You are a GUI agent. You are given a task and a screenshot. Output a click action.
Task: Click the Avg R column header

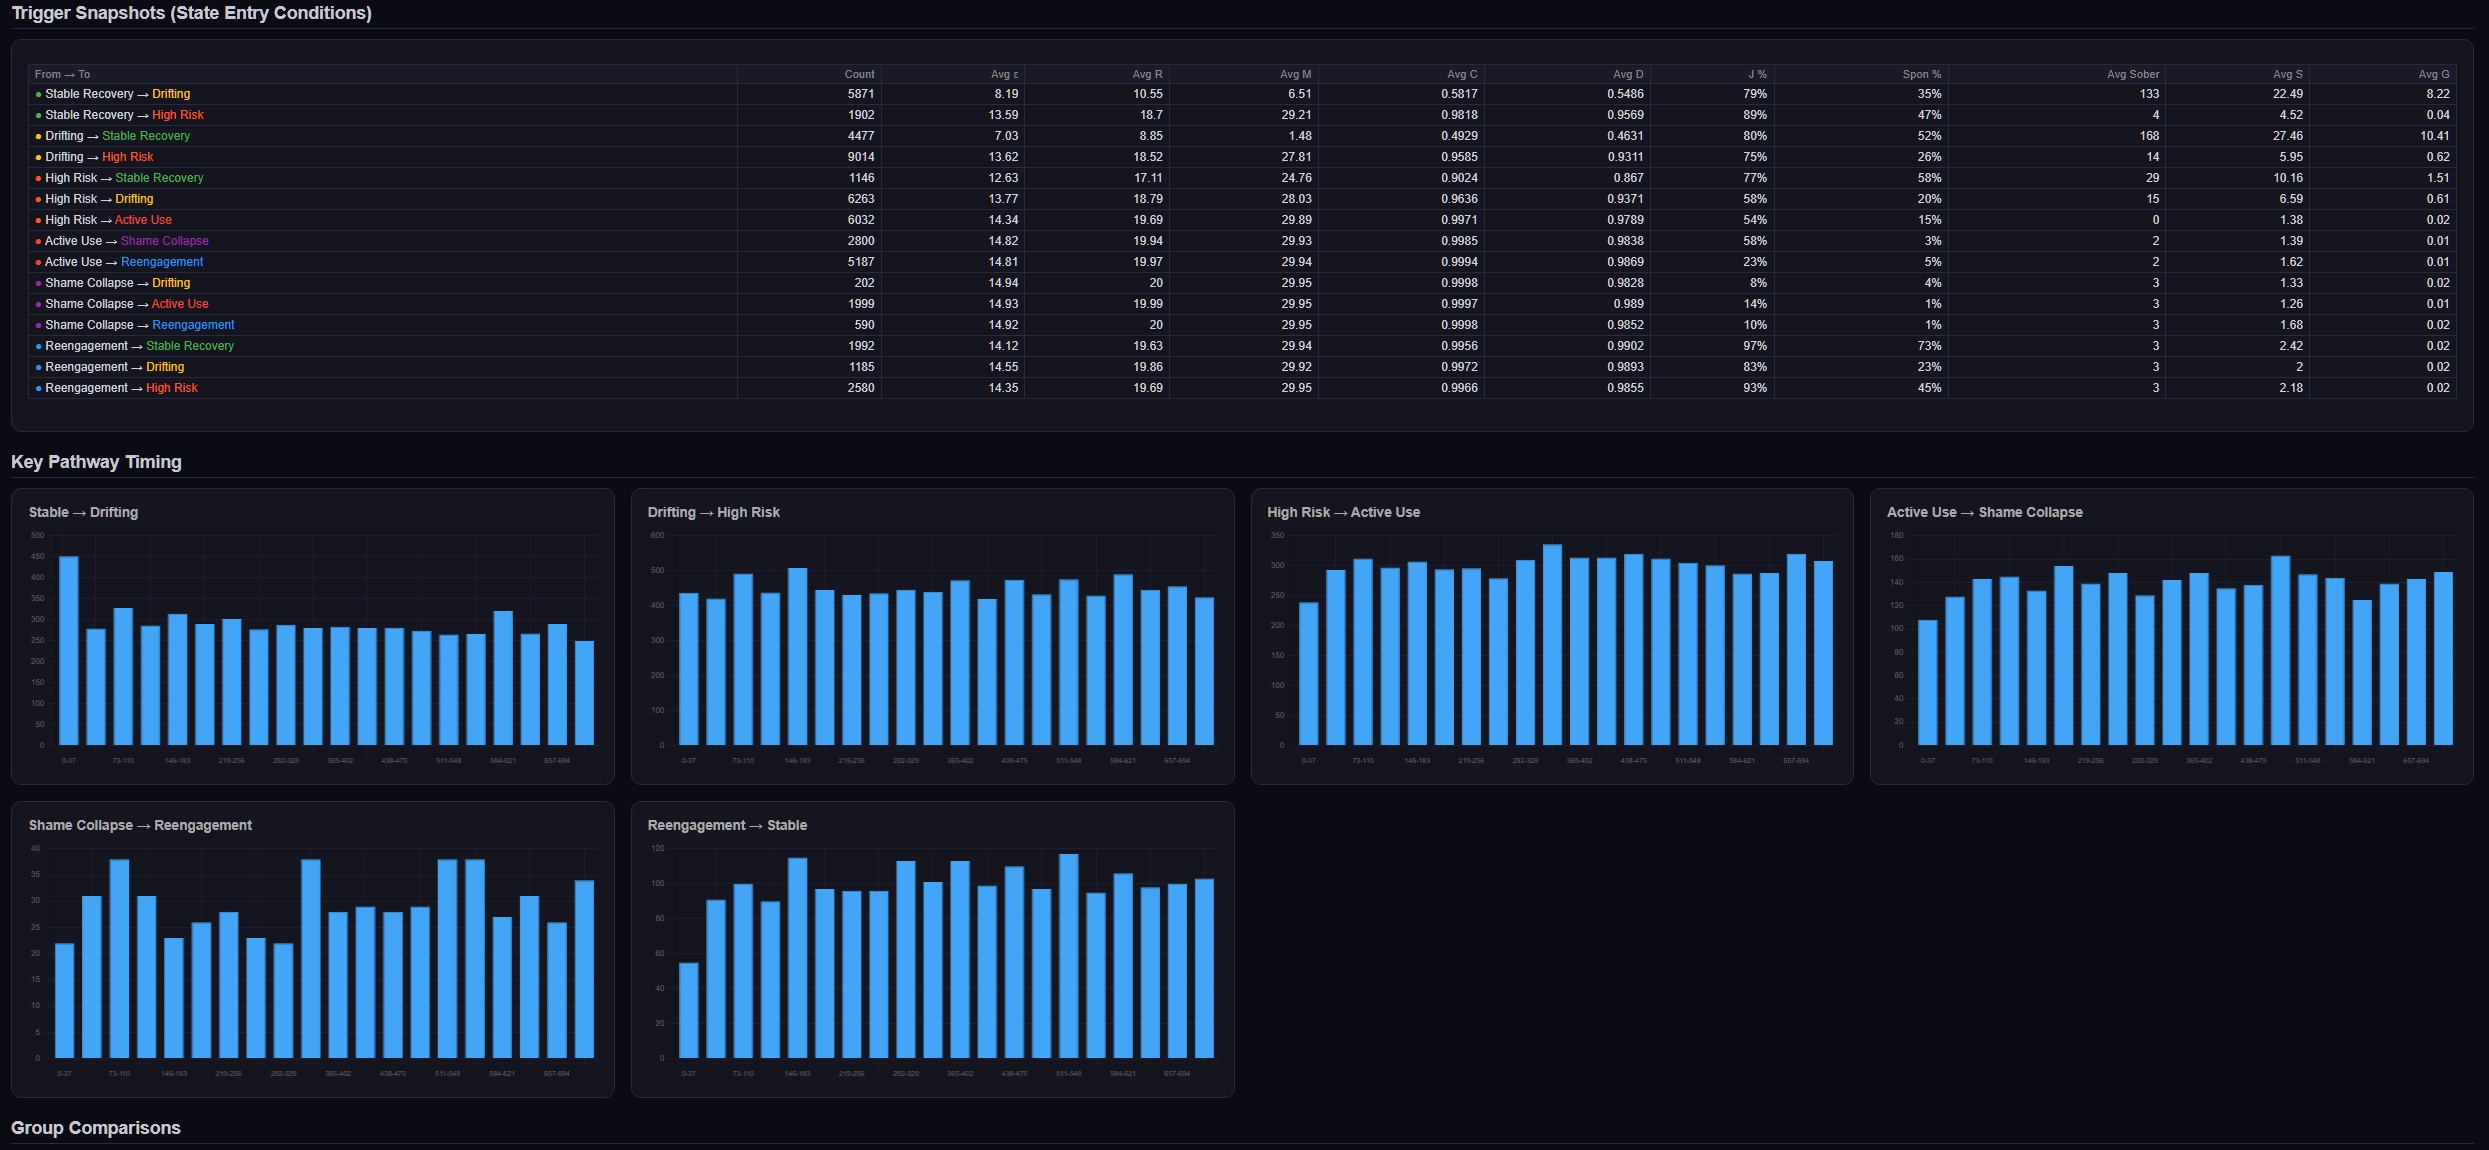click(x=1147, y=74)
